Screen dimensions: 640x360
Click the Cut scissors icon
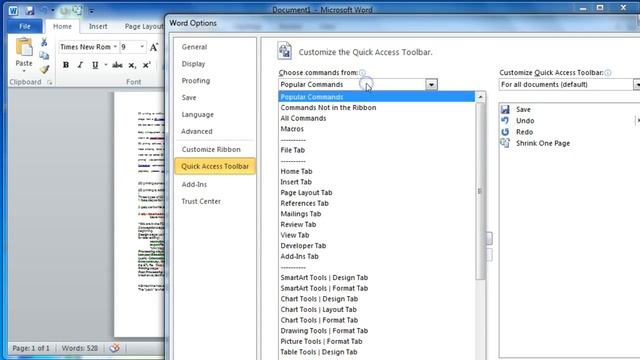pyautogui.click(x=44, y=42)
